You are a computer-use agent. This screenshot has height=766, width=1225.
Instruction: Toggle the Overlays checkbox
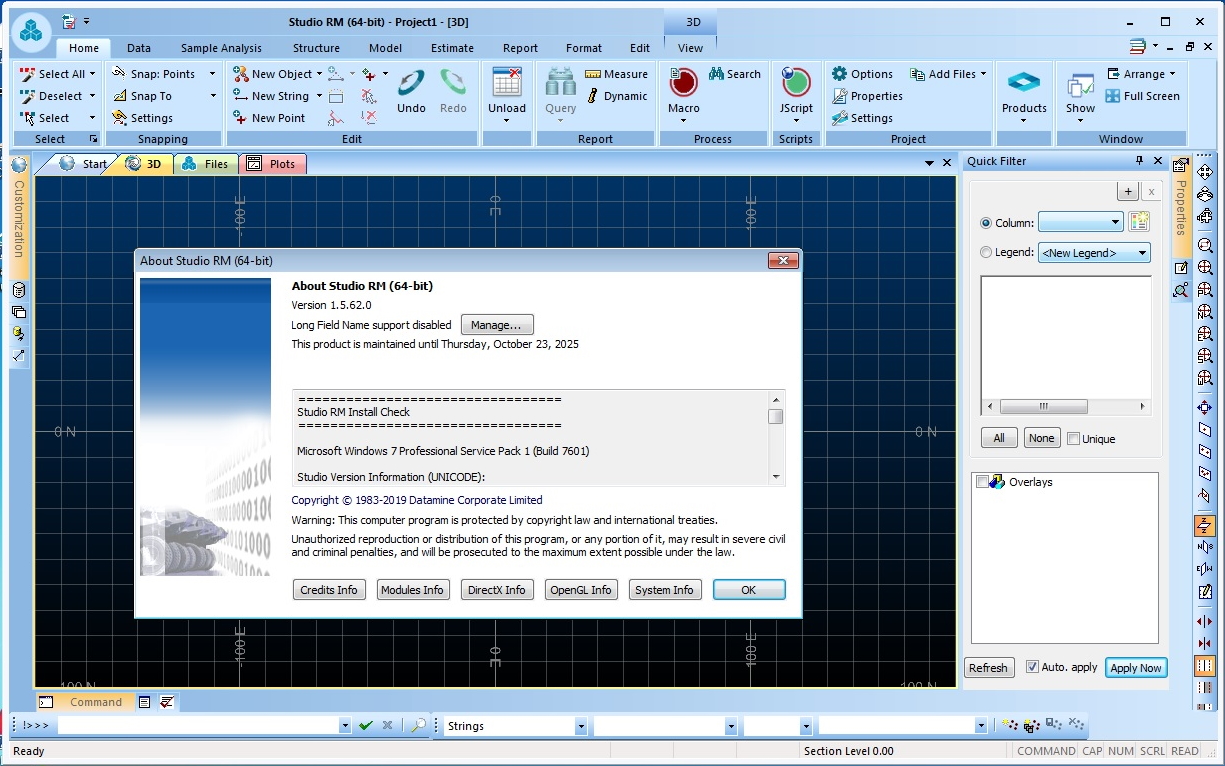pyautogui.click(x=982, y=482)
